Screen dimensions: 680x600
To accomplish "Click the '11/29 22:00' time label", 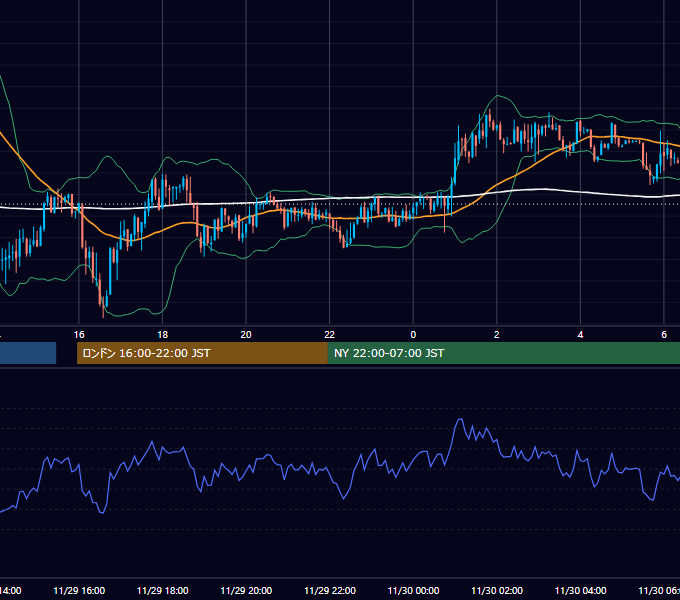I will pos(330,590).
